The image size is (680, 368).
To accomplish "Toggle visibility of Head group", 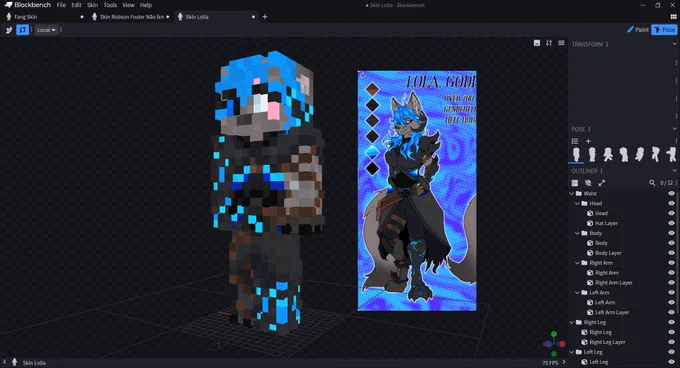I will click(671, 204).
